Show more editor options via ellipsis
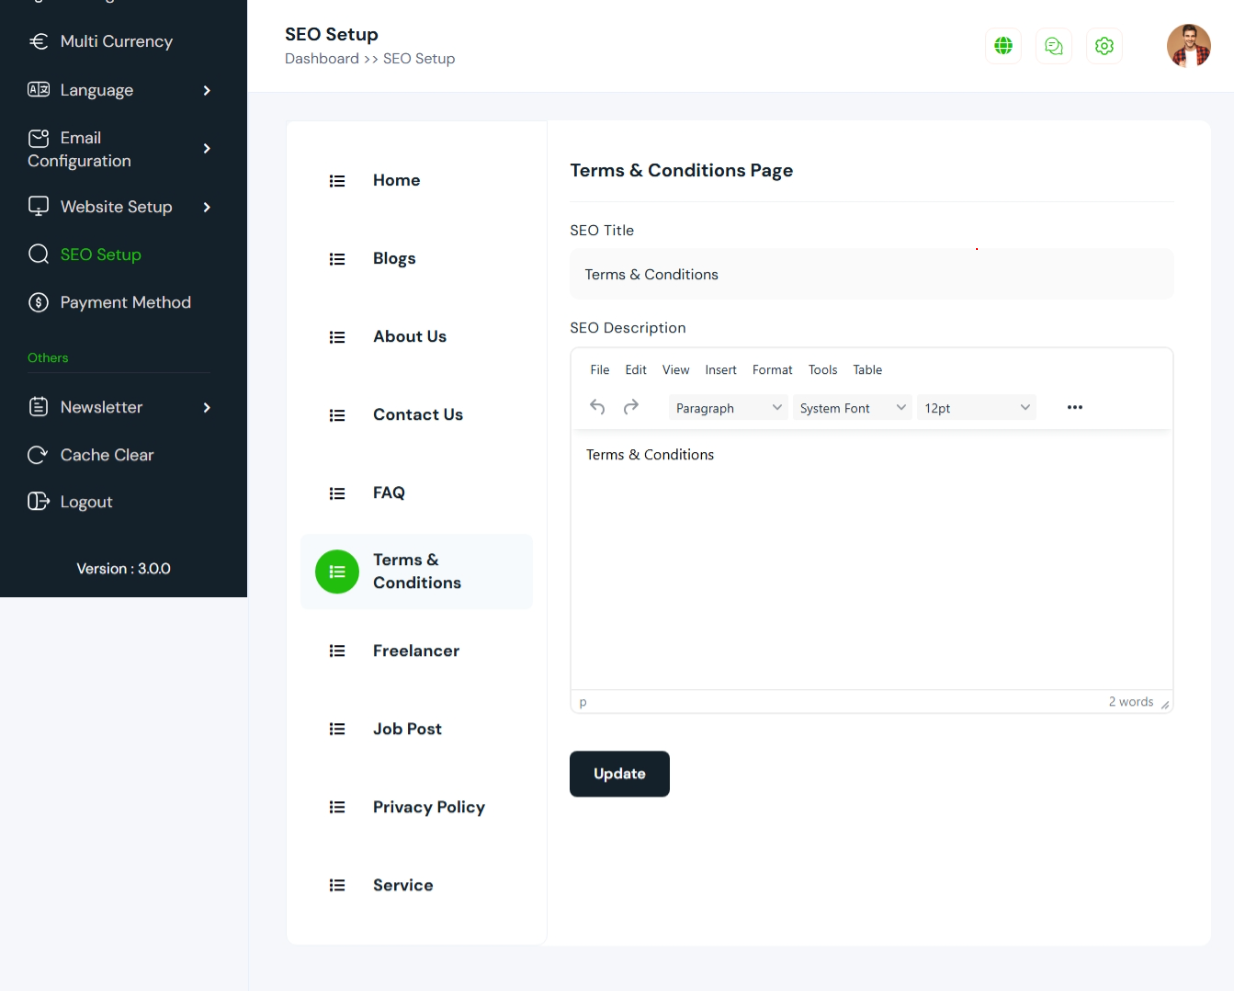1234x991 pixels. pyautogui.click(x=1075, y=407)
